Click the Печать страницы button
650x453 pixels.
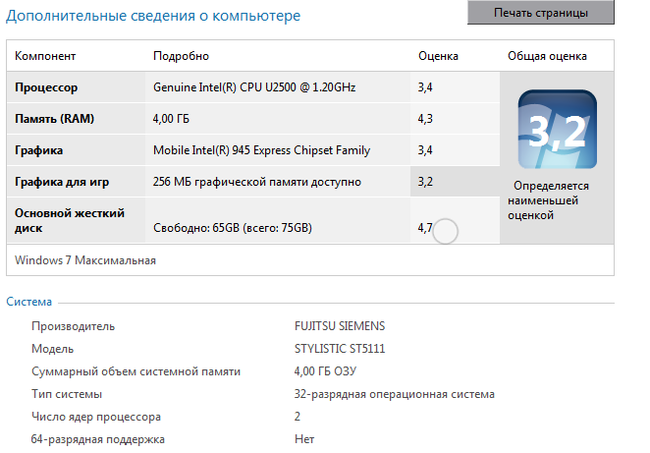(540, 13)
